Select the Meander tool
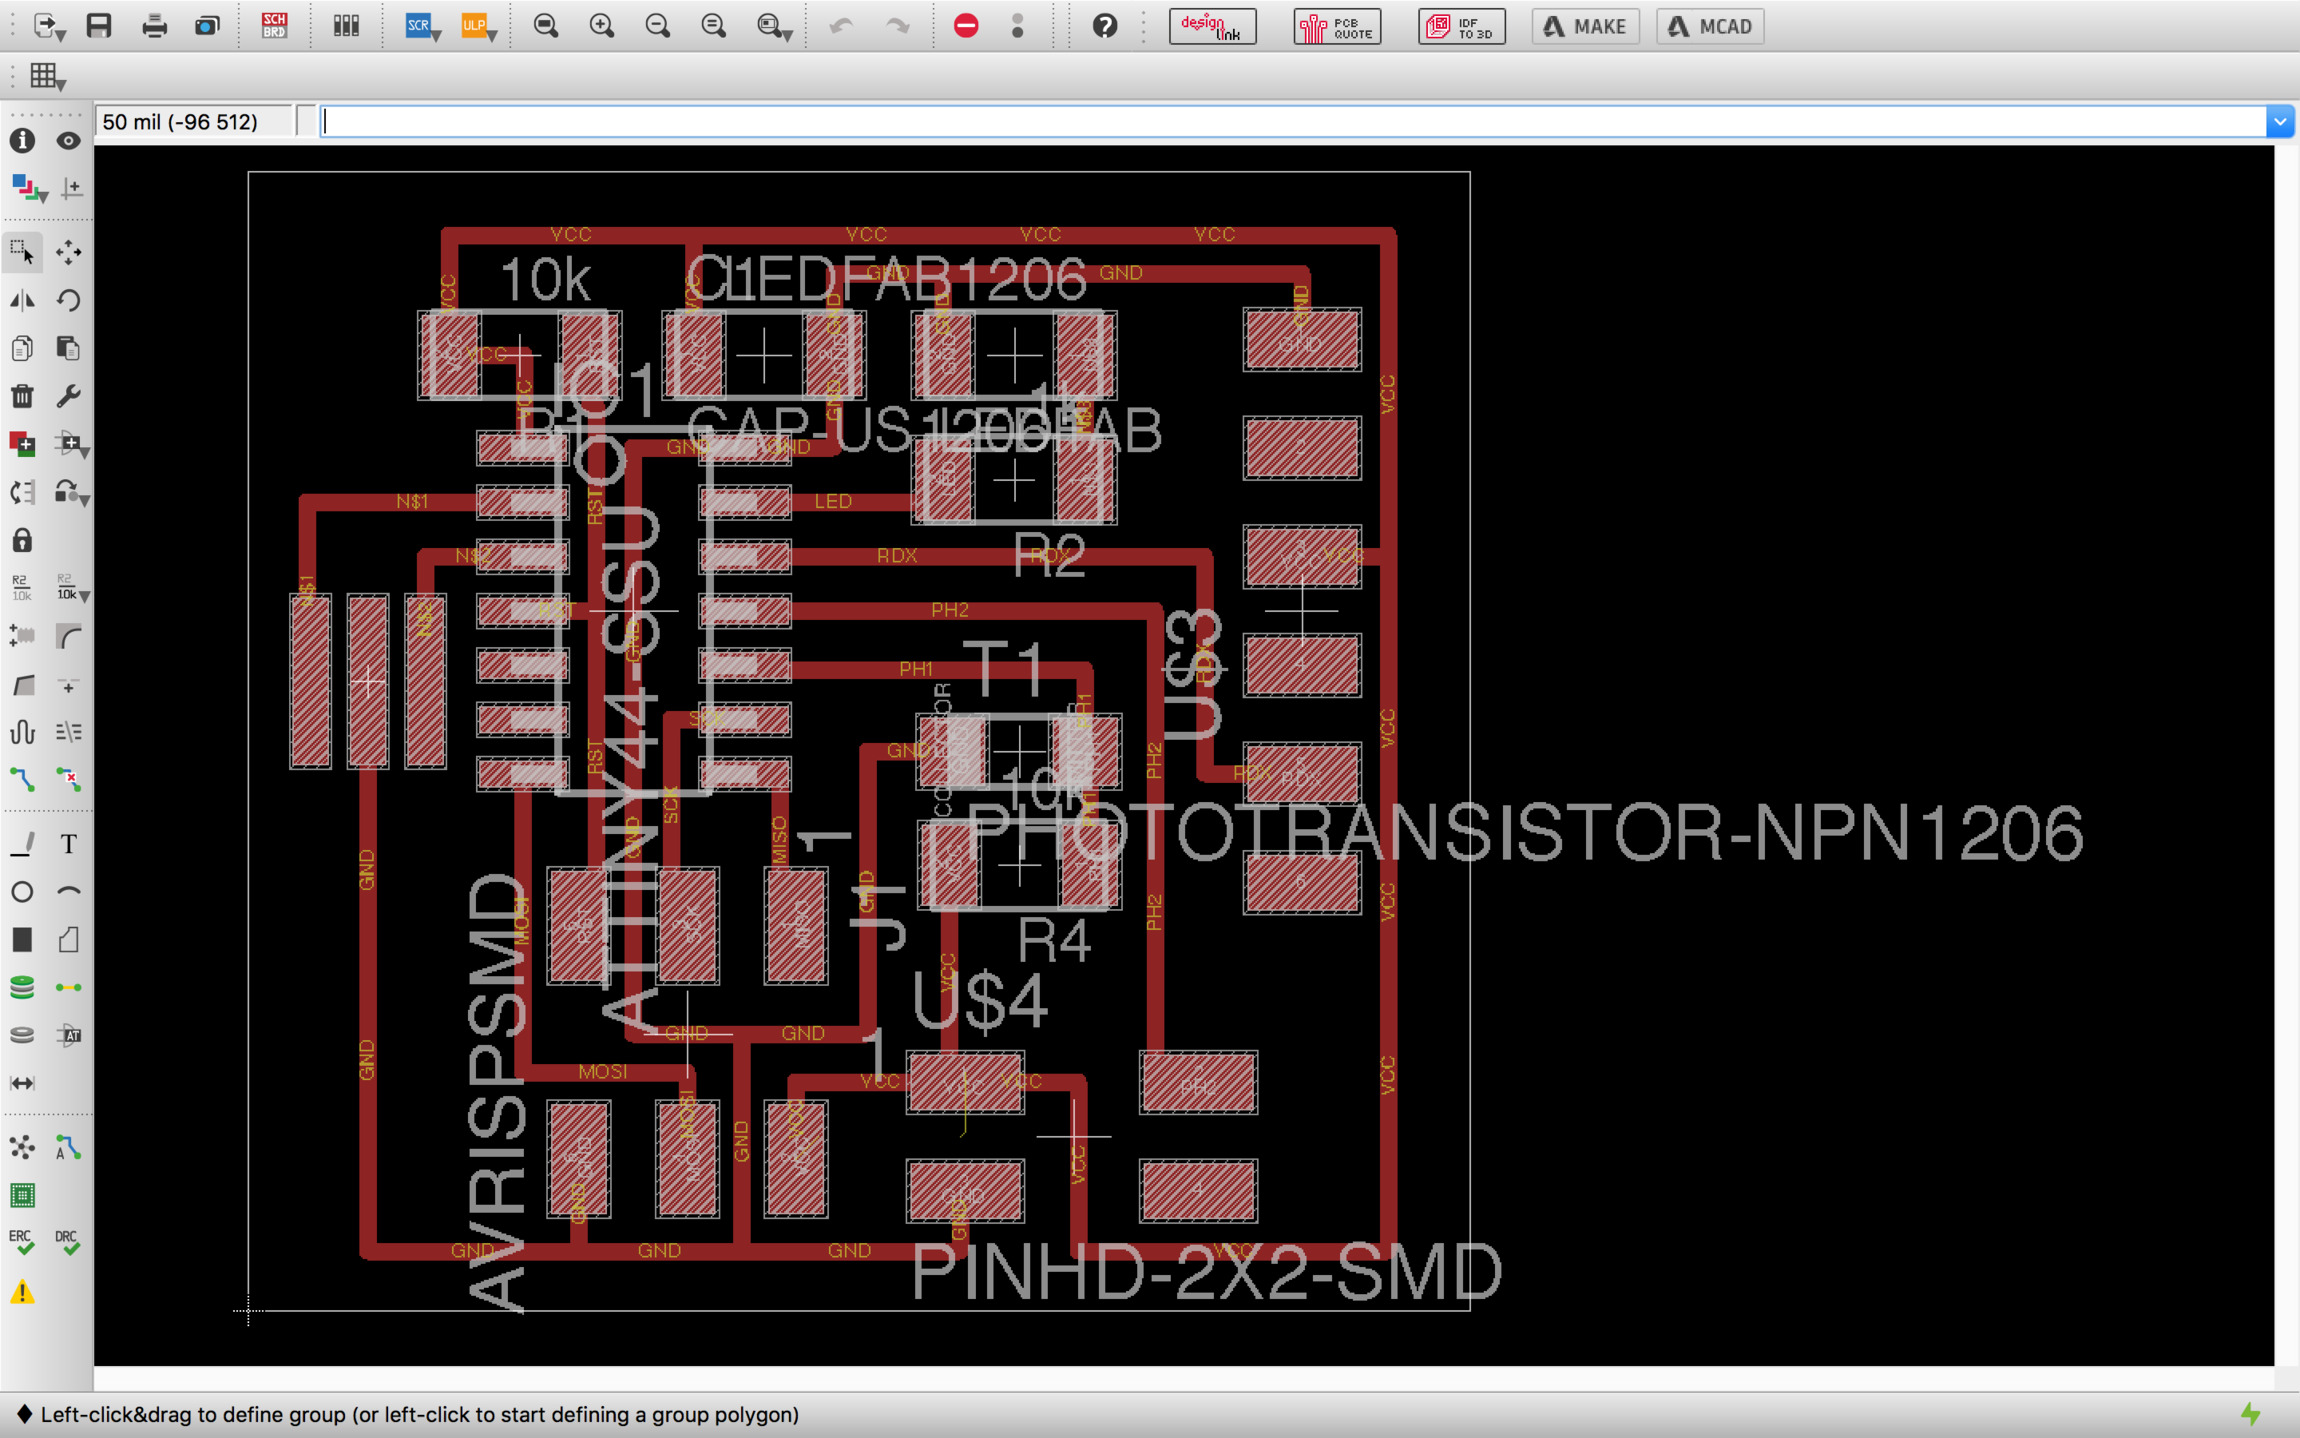This screenshot has width=2300, height=1438. click(22, 732)
